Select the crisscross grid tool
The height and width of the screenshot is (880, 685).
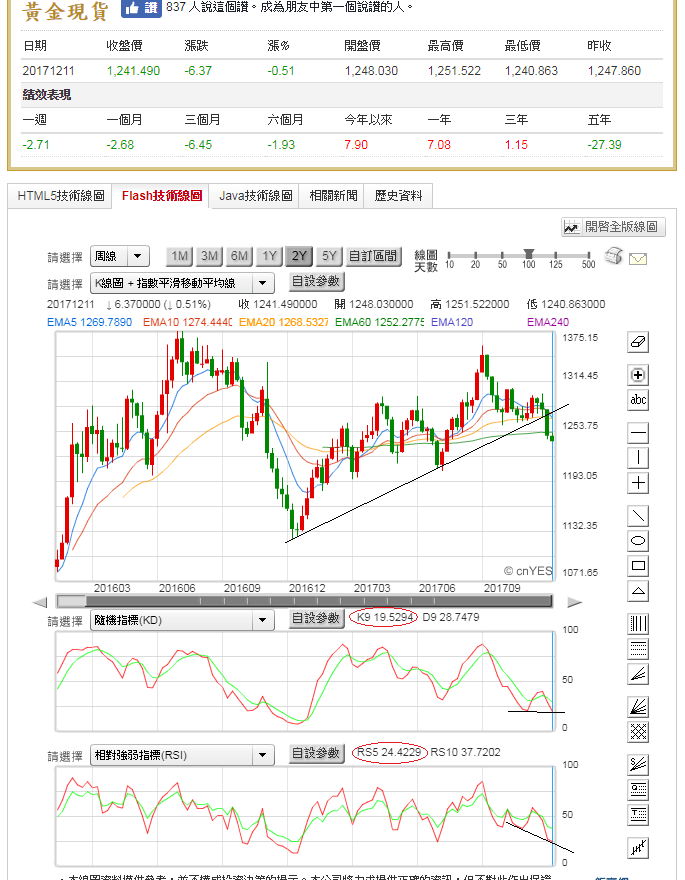click(638, 732)
